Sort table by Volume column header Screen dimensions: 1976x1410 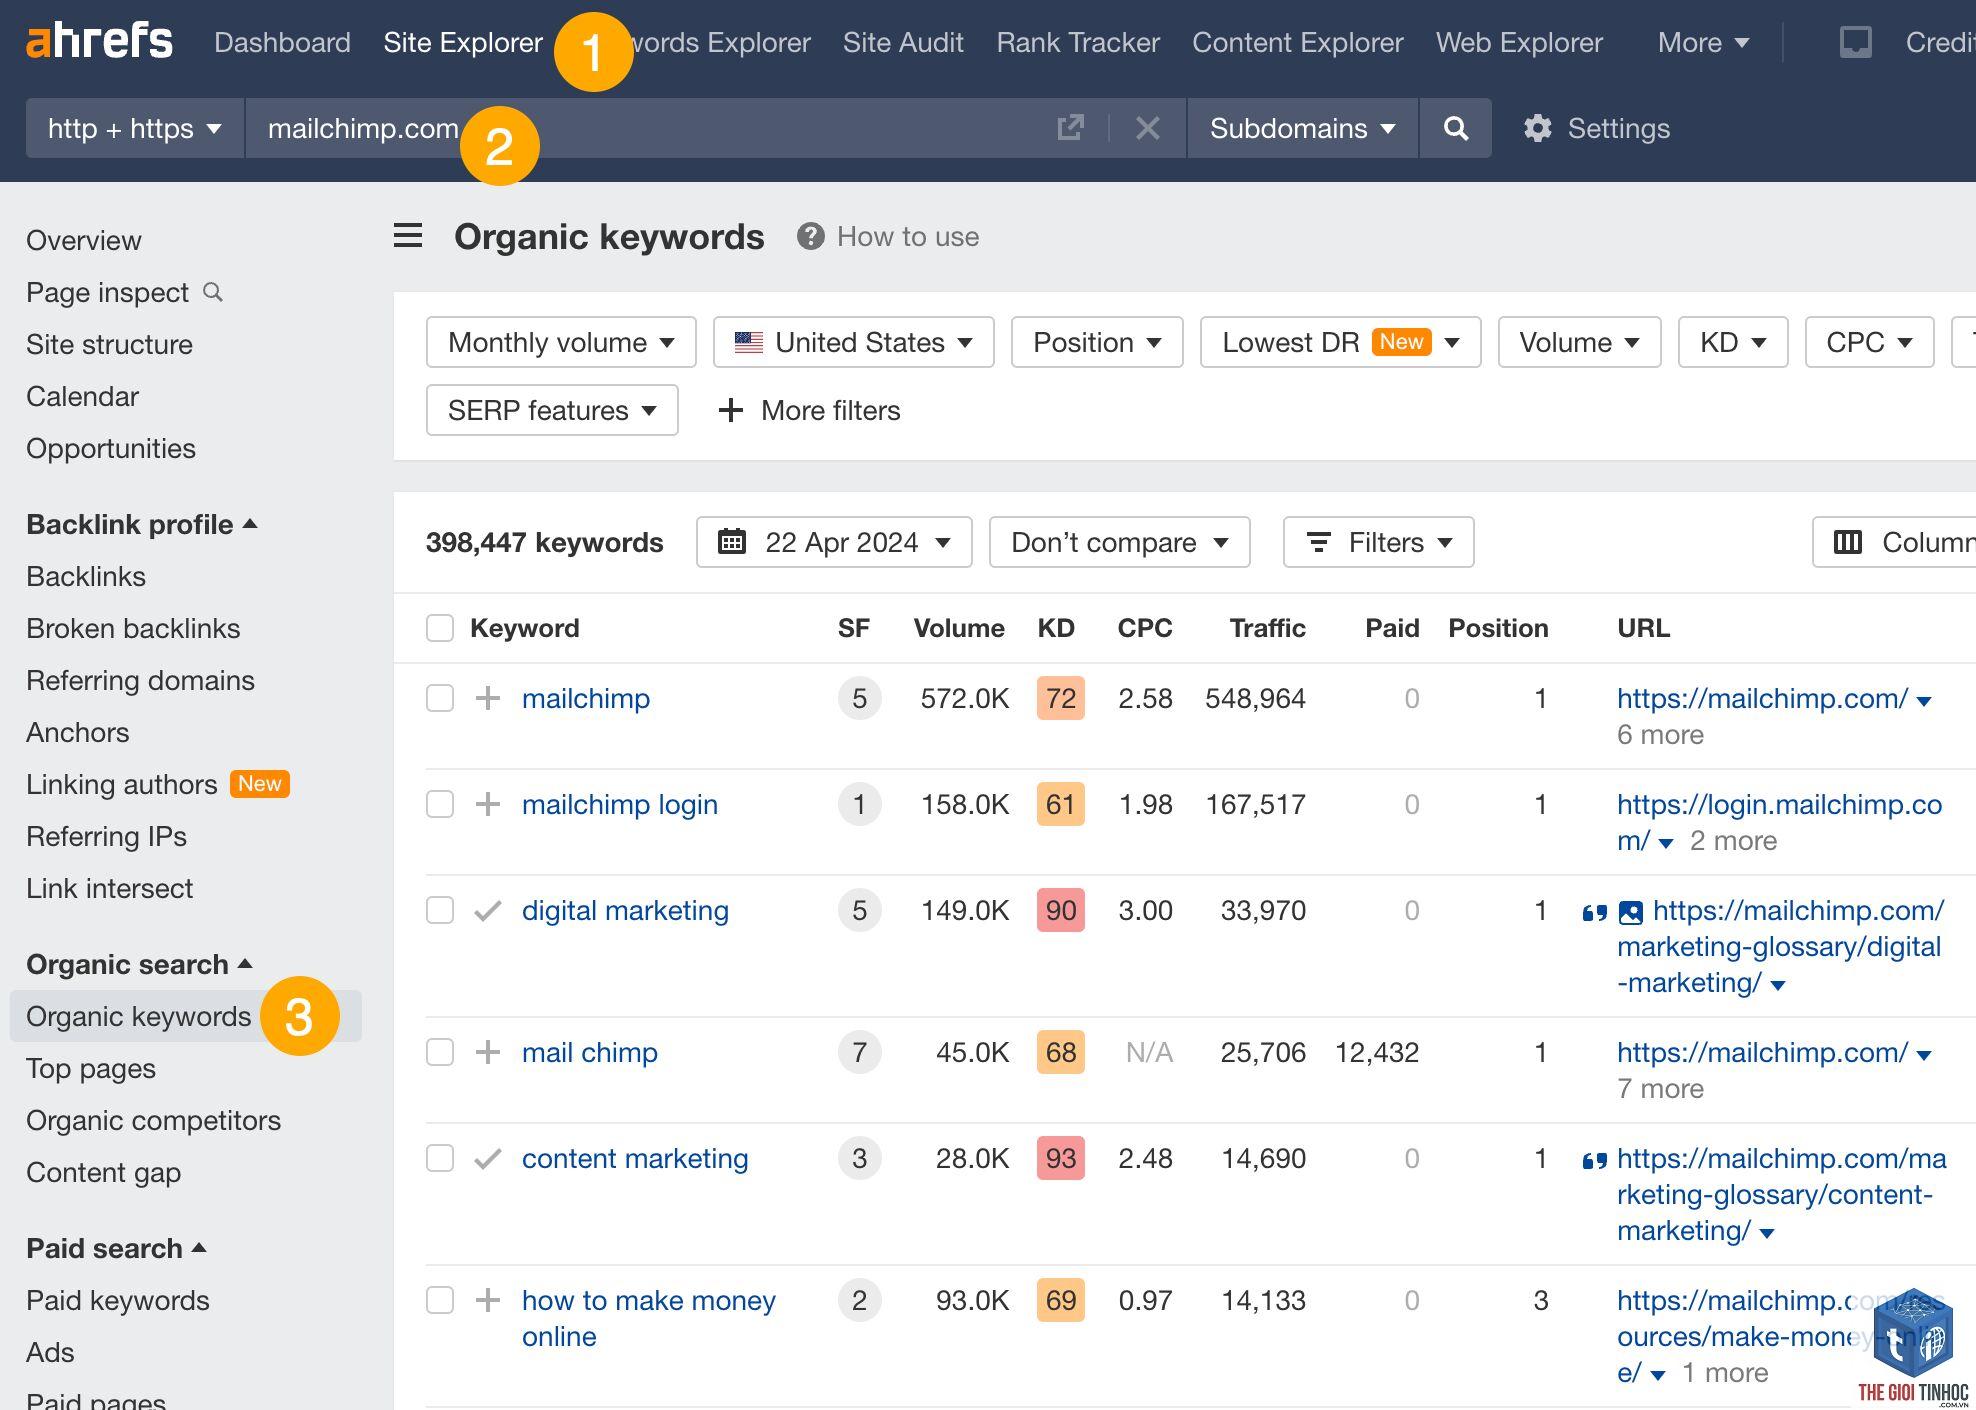pos(959,628)
